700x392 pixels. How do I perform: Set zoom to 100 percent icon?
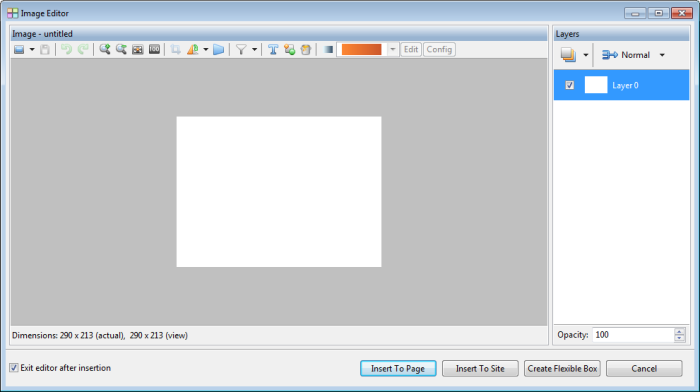point(154,50)
